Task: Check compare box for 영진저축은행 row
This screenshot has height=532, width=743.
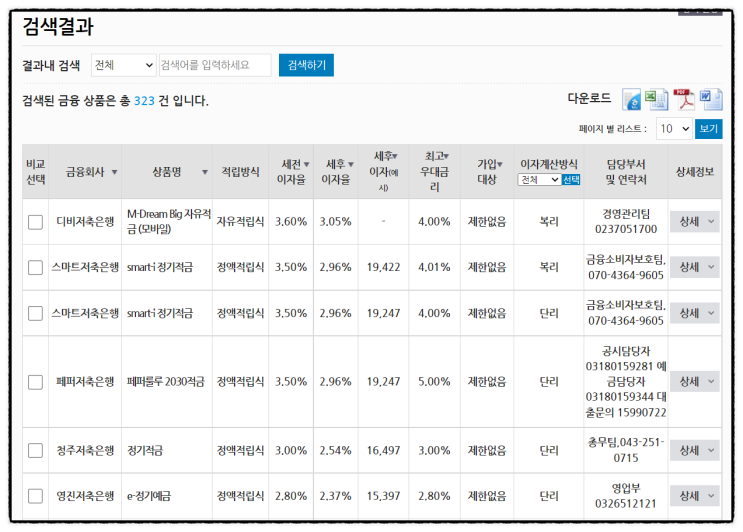Action: coord(36,496)
